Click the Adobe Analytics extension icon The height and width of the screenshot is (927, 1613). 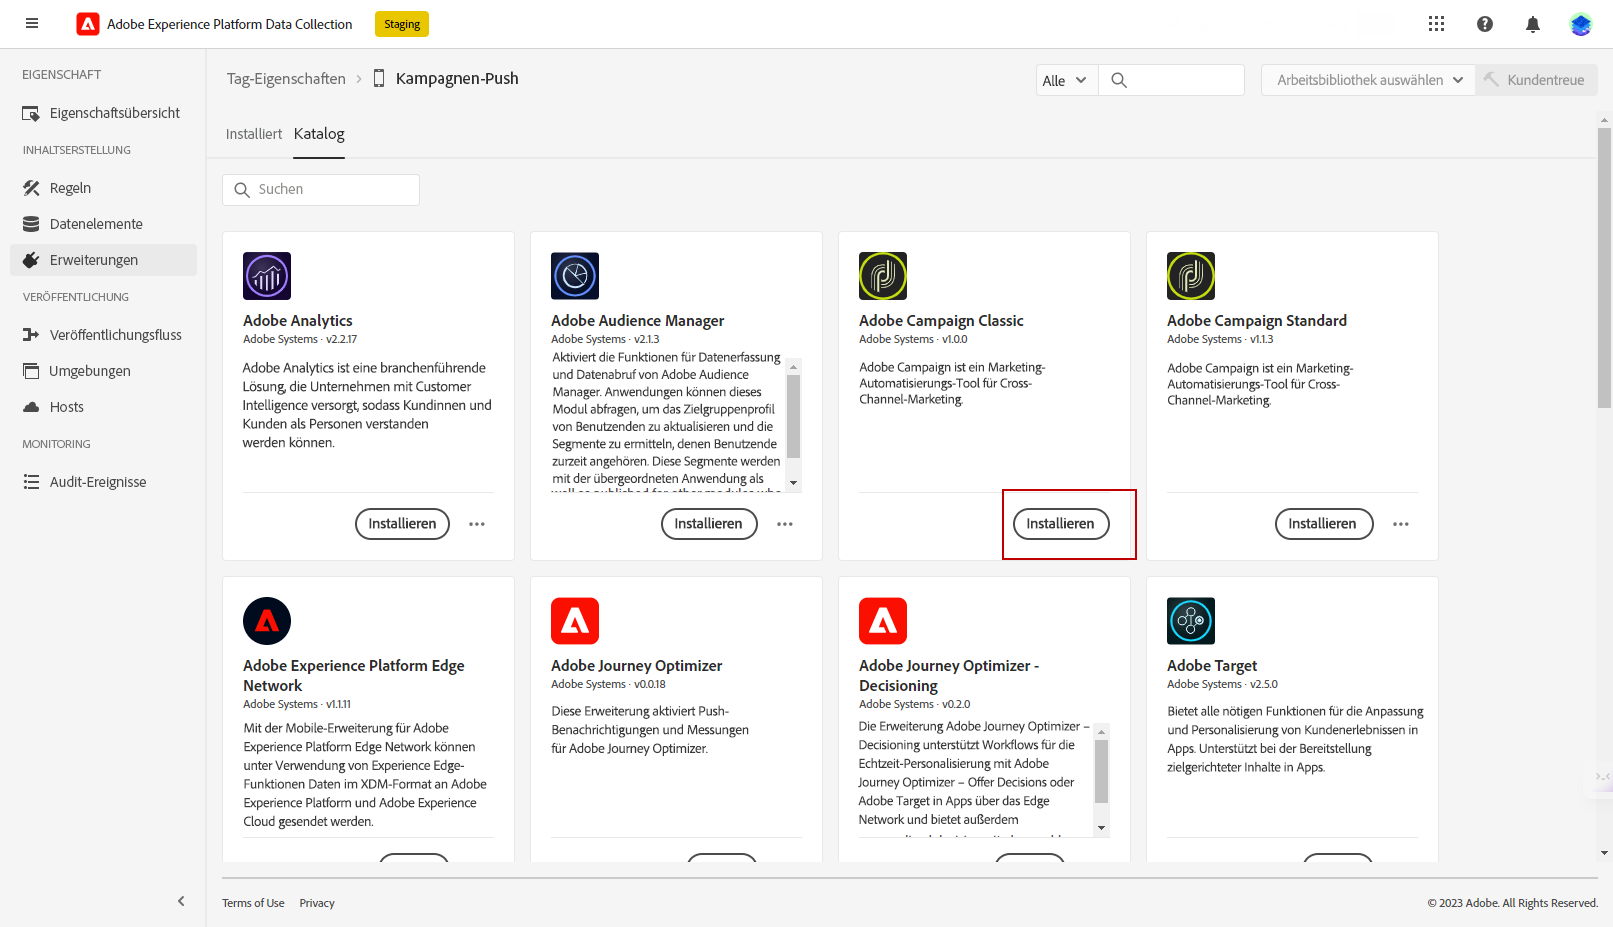(x=267, y=276)
